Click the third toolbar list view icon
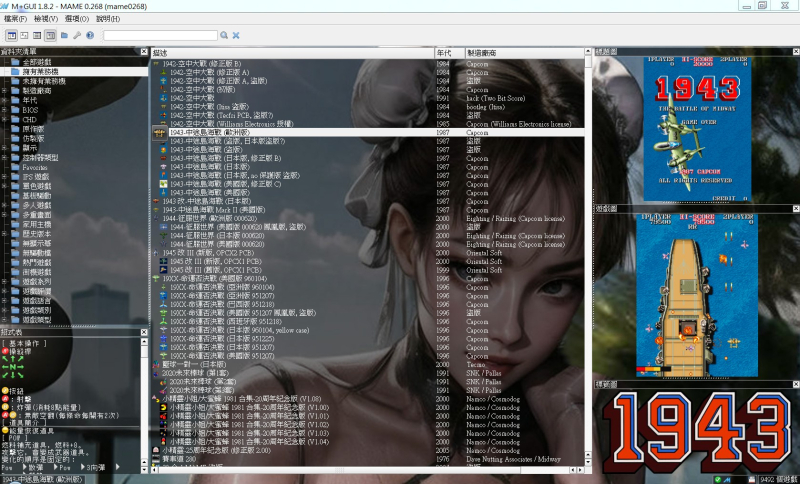800x484 pixels. (37, 35)
